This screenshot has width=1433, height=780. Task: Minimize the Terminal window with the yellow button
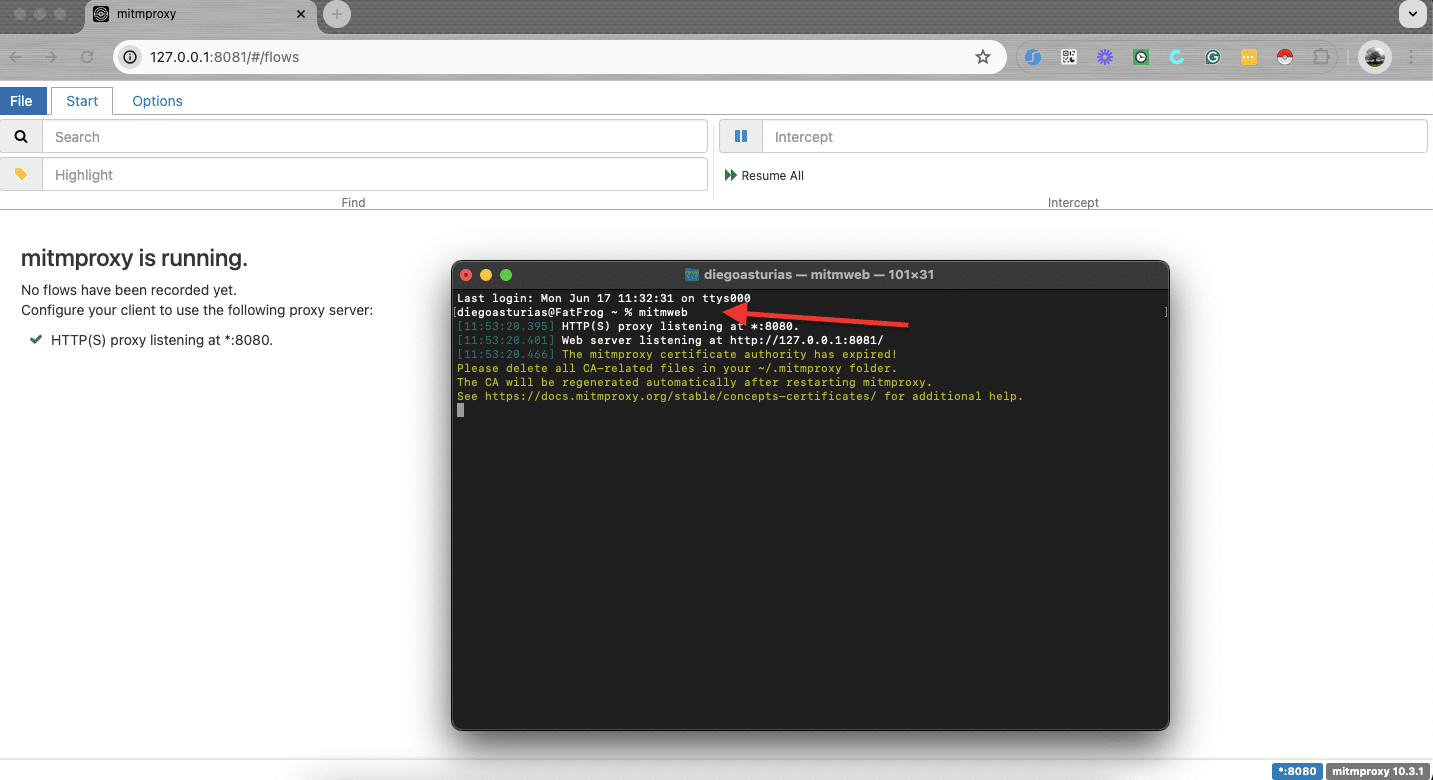[x=486, y=275]
